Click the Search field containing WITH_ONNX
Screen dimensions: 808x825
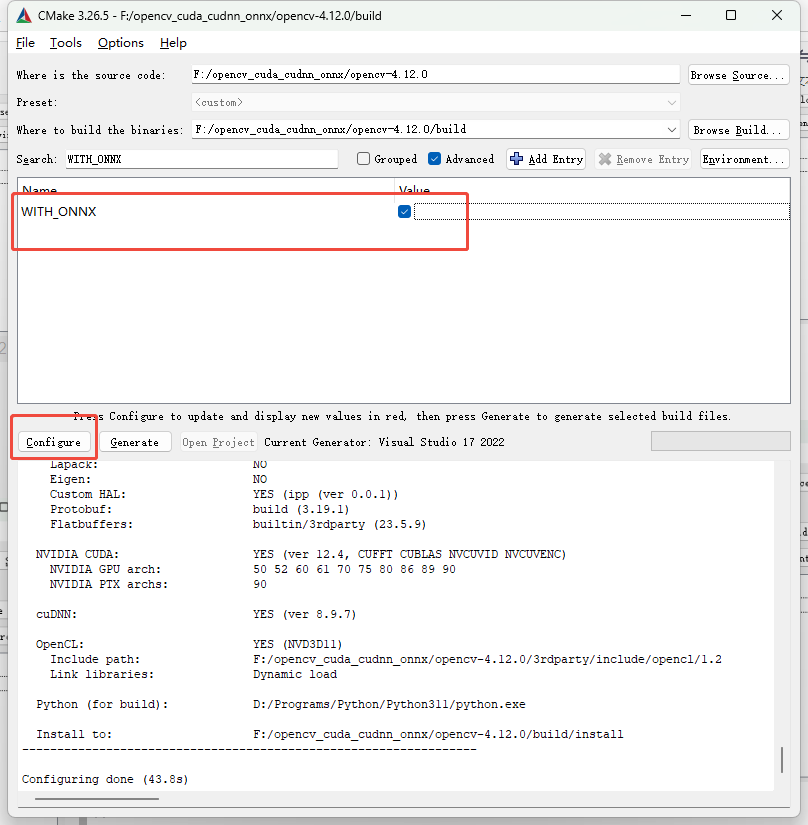tap(200, 159)
